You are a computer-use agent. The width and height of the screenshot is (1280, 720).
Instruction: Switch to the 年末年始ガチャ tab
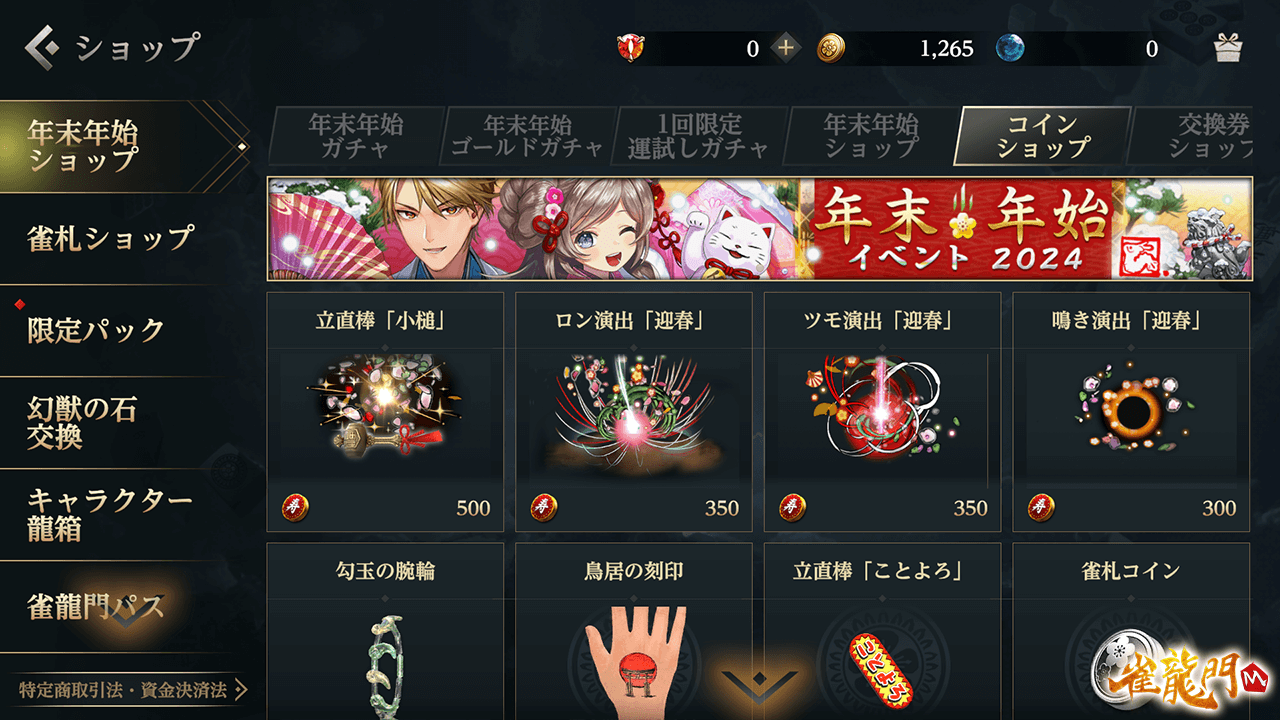tap(355, 136)
